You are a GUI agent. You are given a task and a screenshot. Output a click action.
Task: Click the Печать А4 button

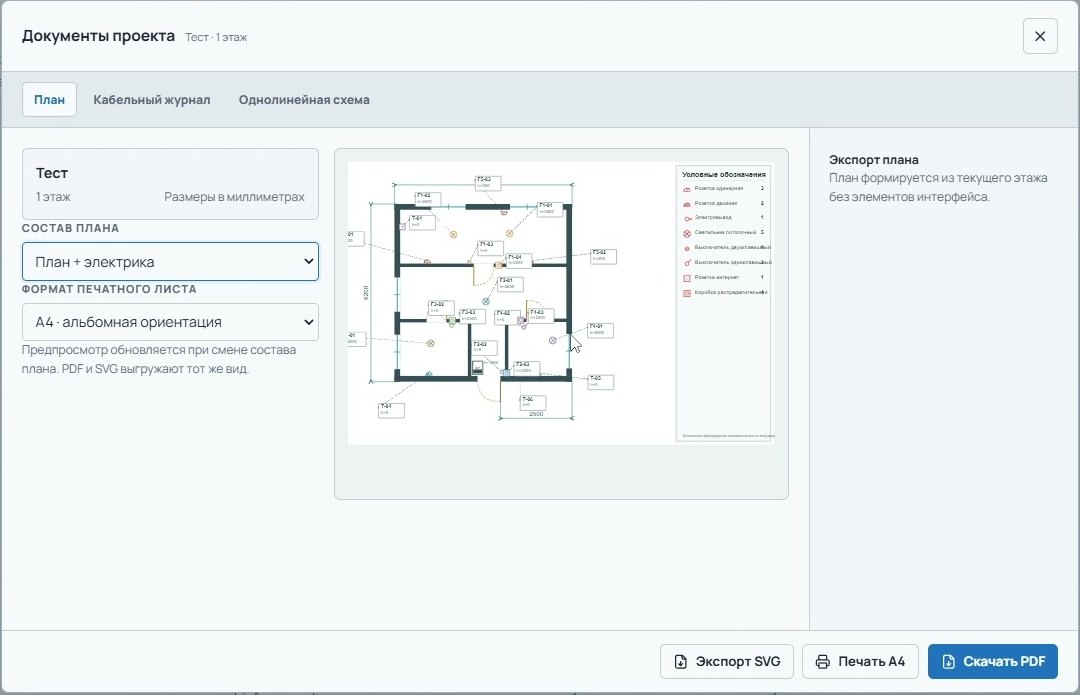coord(860,661)
